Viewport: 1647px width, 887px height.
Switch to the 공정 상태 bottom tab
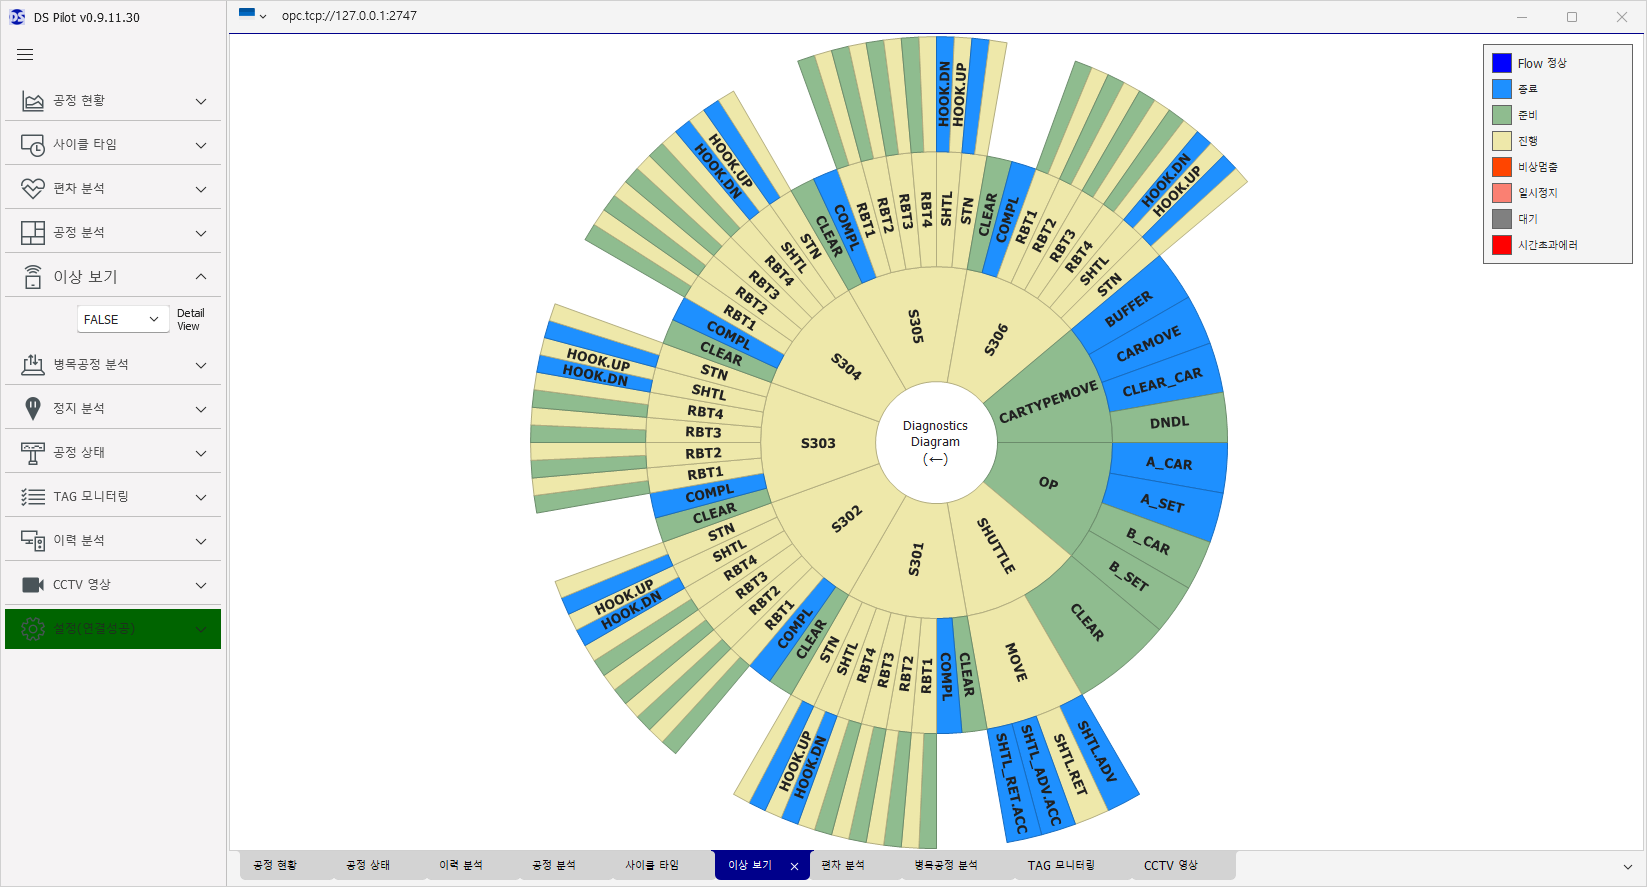point(368,866)
